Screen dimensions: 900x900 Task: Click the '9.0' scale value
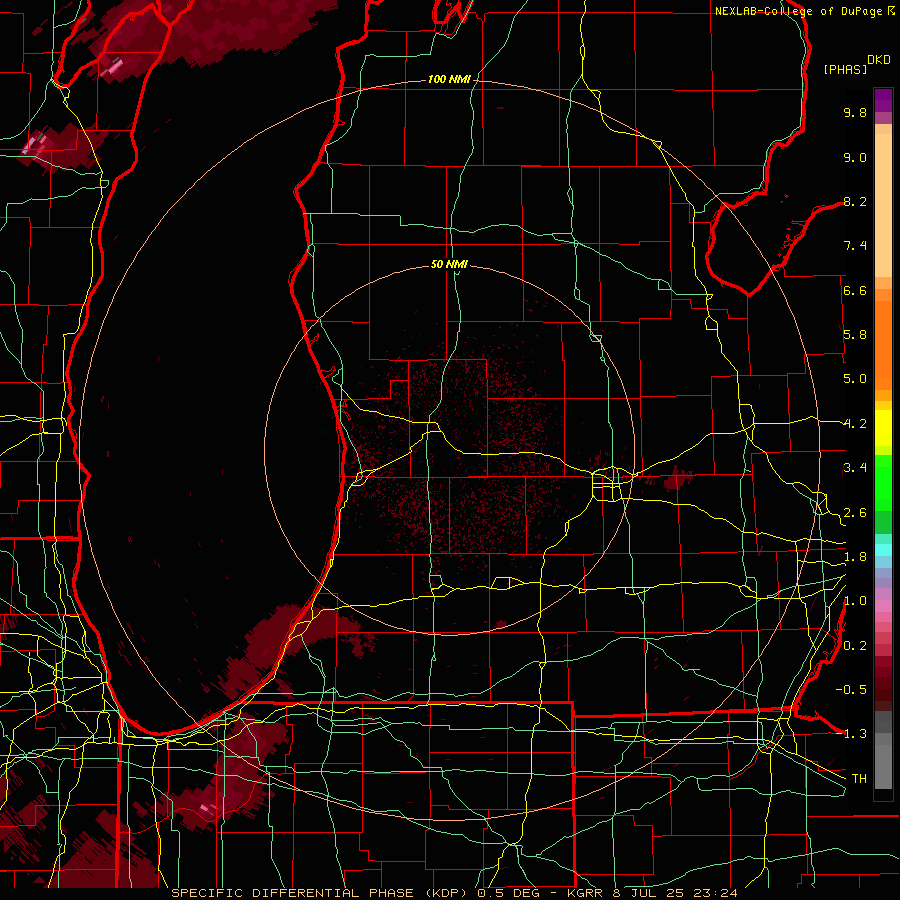(855, 157)
